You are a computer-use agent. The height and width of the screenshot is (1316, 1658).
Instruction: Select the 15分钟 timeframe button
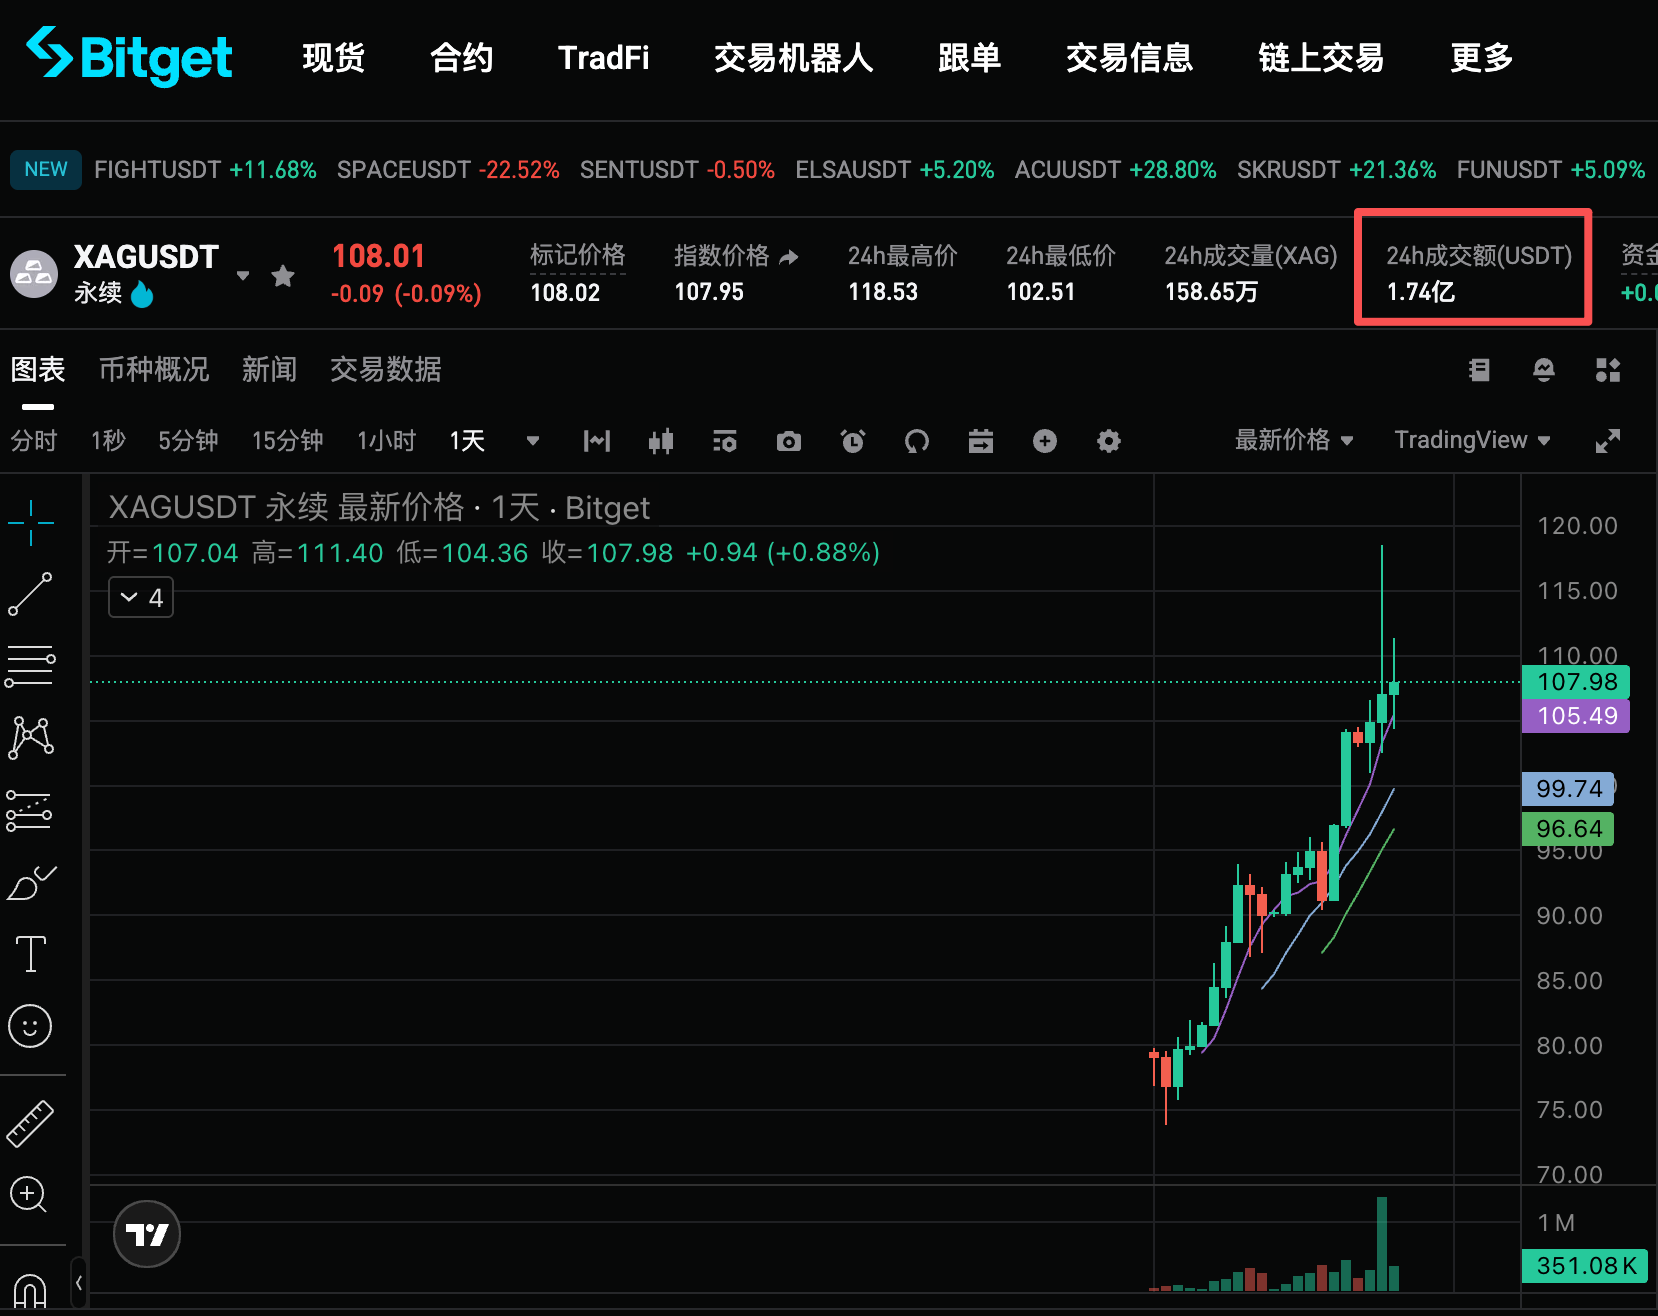click(287, 441)
